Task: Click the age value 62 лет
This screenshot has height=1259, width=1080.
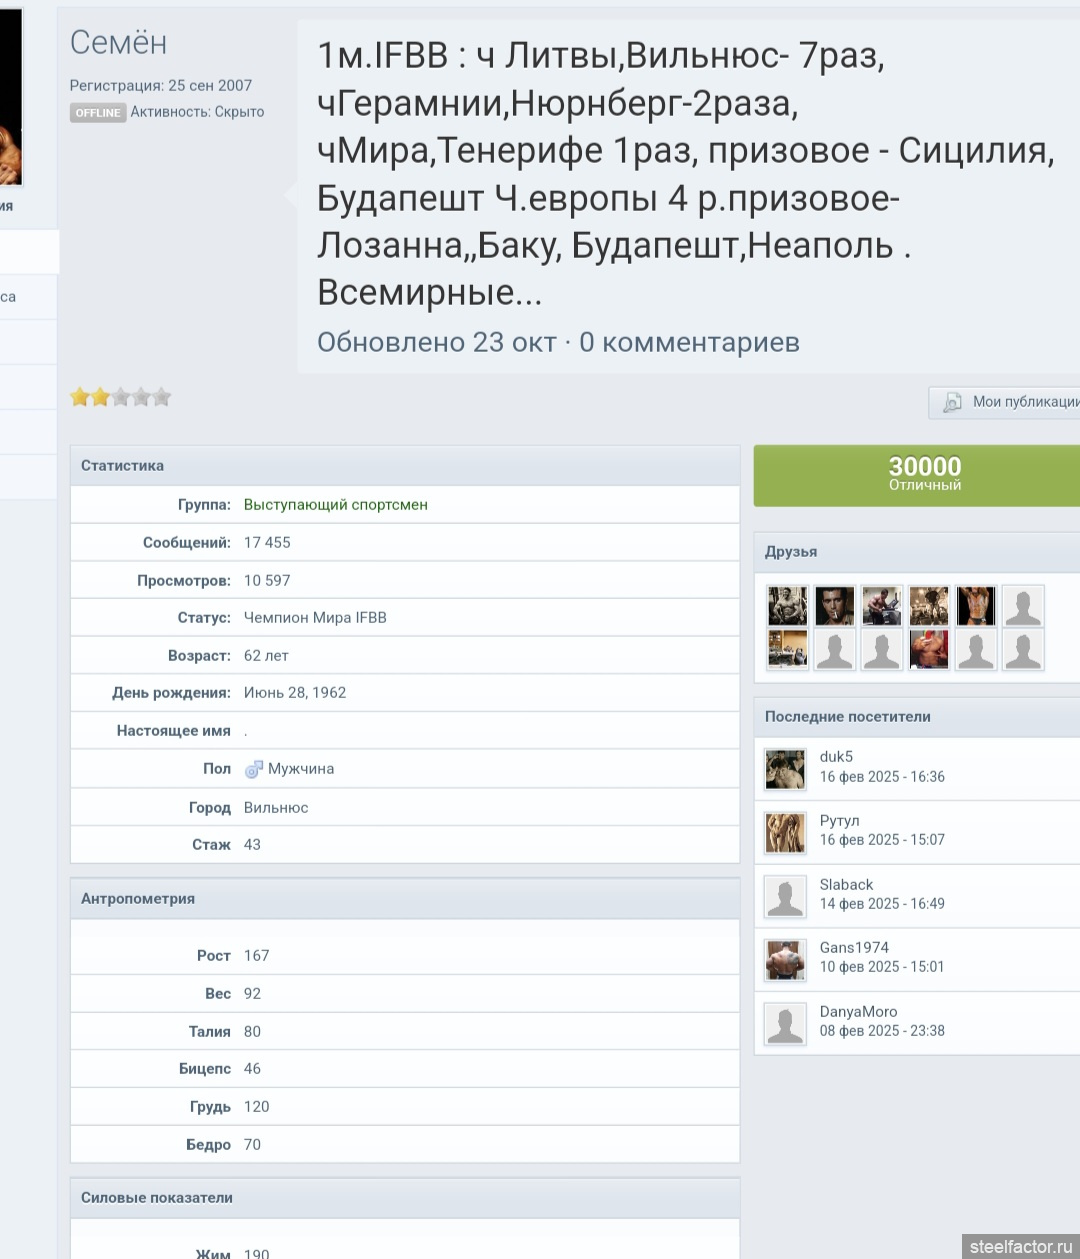Action: tap(266, 656)
